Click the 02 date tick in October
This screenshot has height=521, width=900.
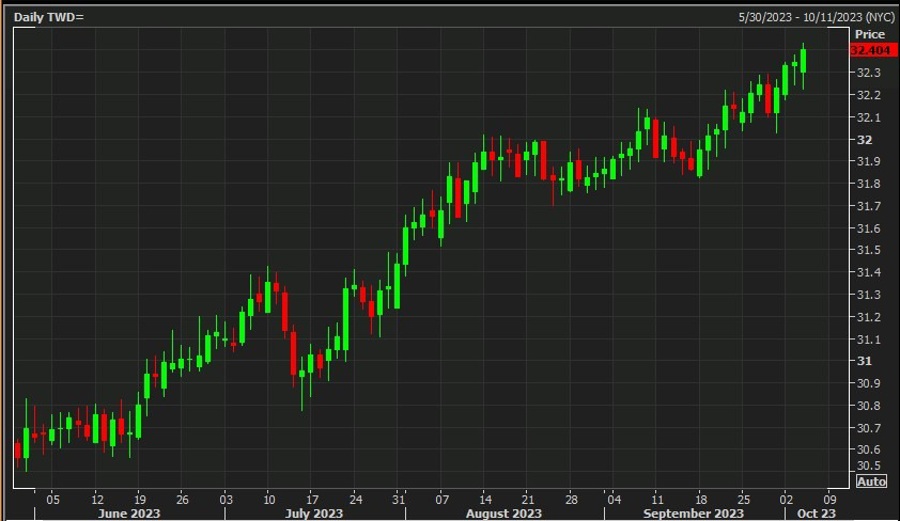(786, 500)
